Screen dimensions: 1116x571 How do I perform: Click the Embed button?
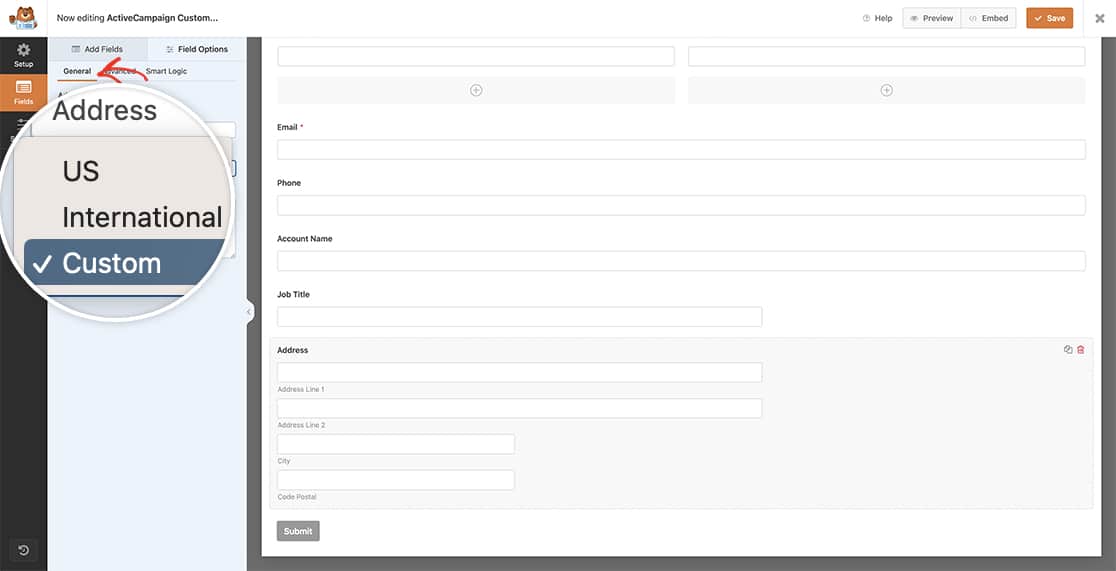pos(989,19)
